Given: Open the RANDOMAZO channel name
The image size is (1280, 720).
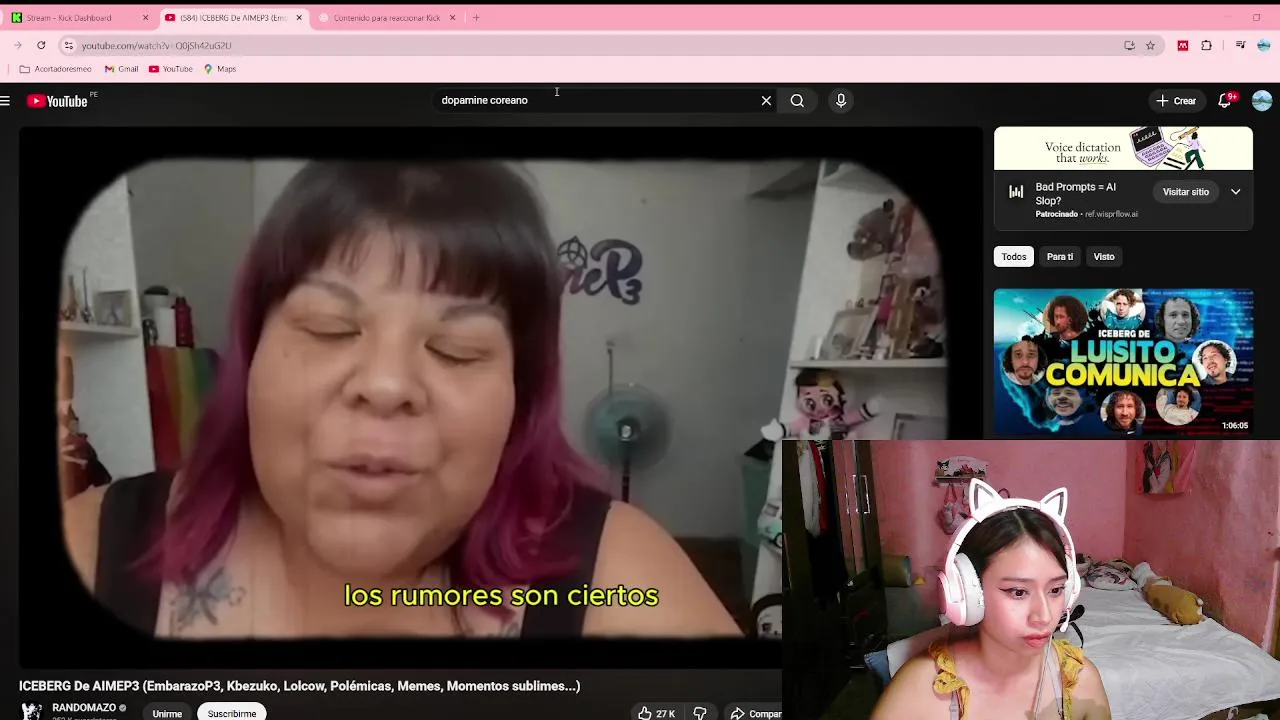Looking at the screenshot, I should pyautogui.click(x=84, y=708).
